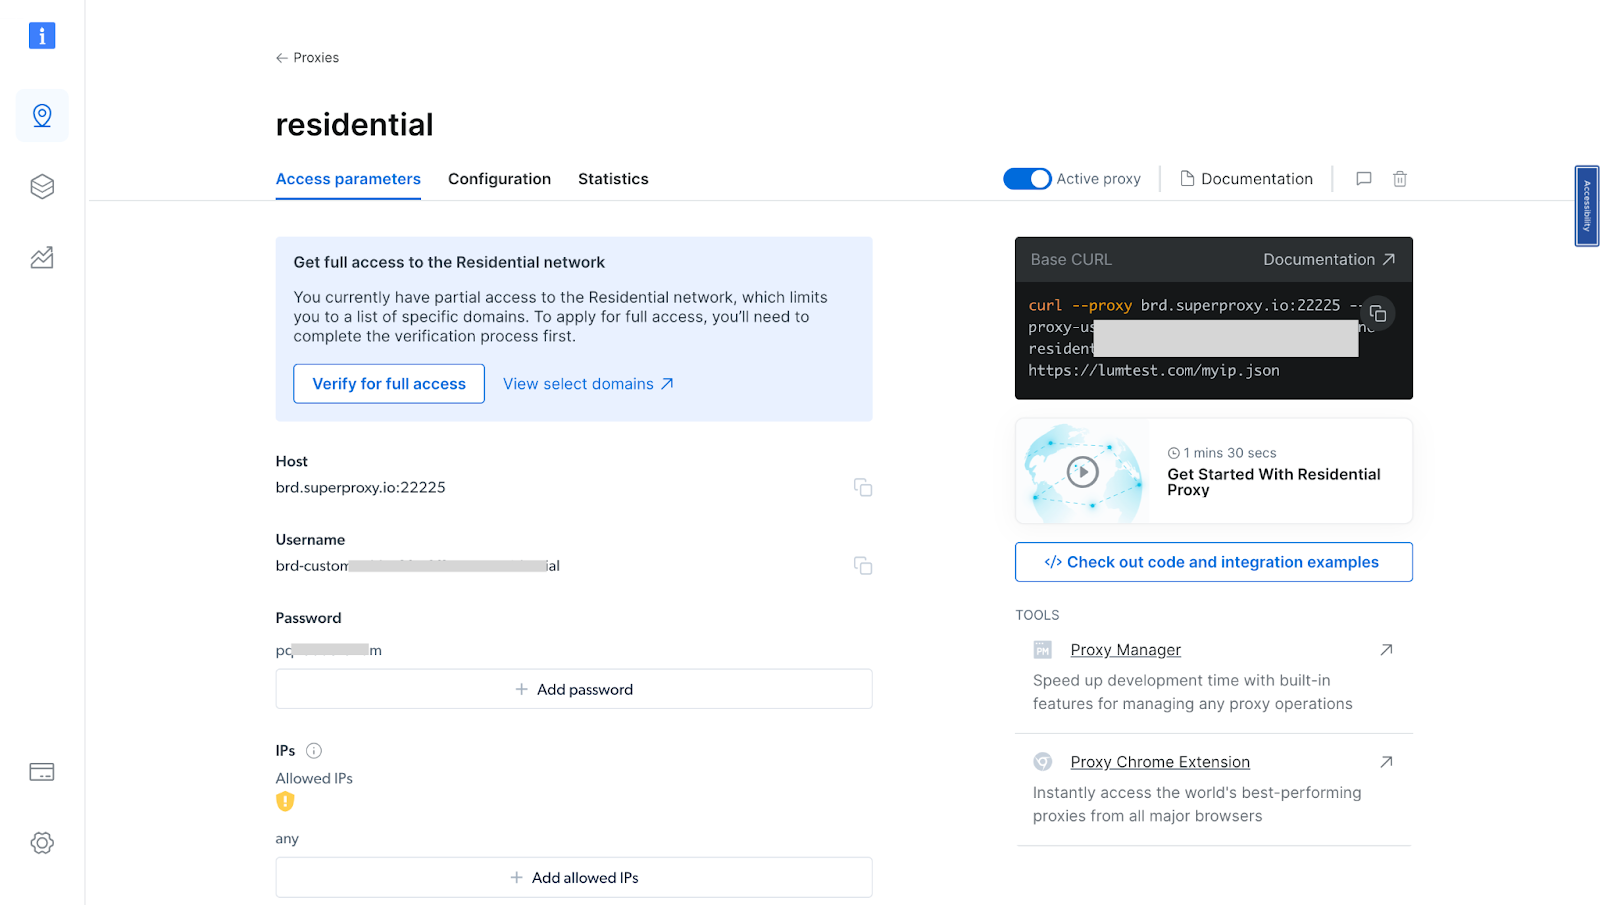Switch to the Statistics tab
The image size is (1600, 905).
point(613,179)
